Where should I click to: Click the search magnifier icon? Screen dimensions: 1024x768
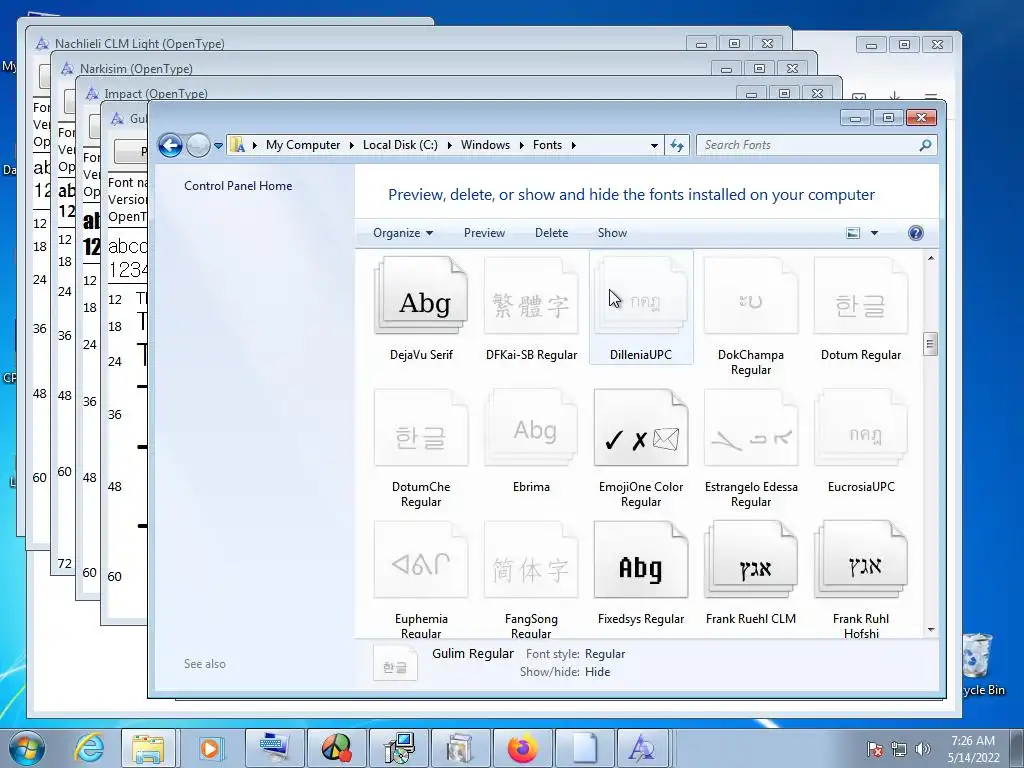tap(925, 145)
